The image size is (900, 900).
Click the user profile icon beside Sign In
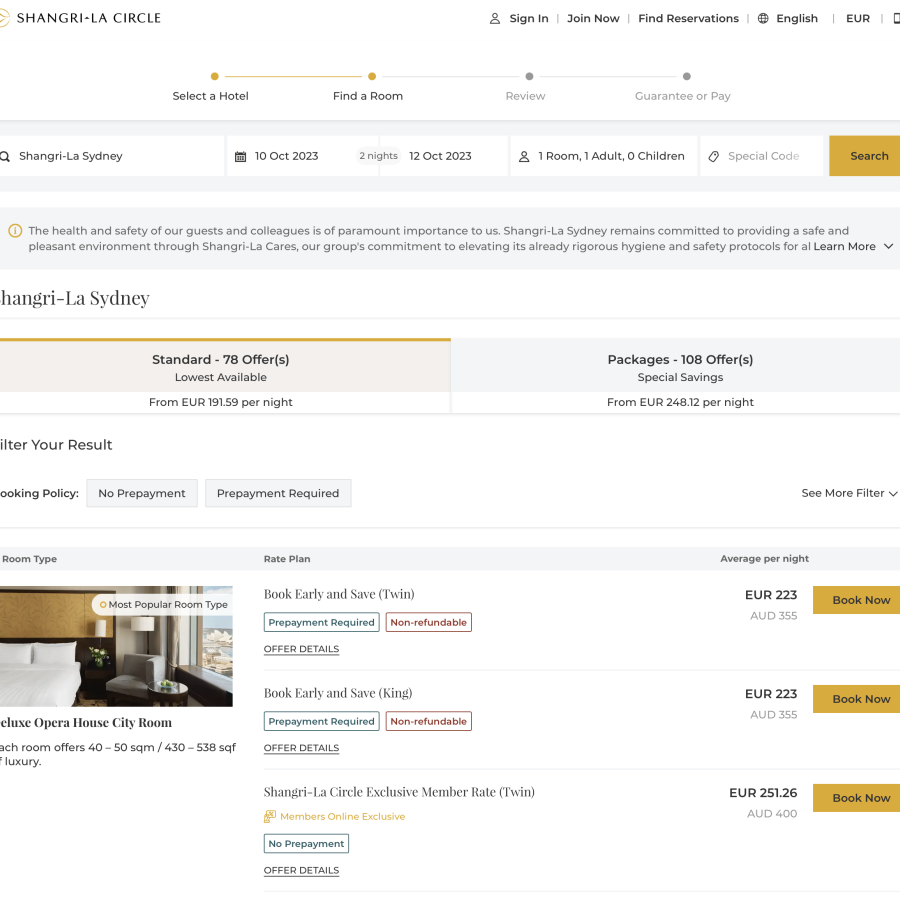[x=495, y=18]
